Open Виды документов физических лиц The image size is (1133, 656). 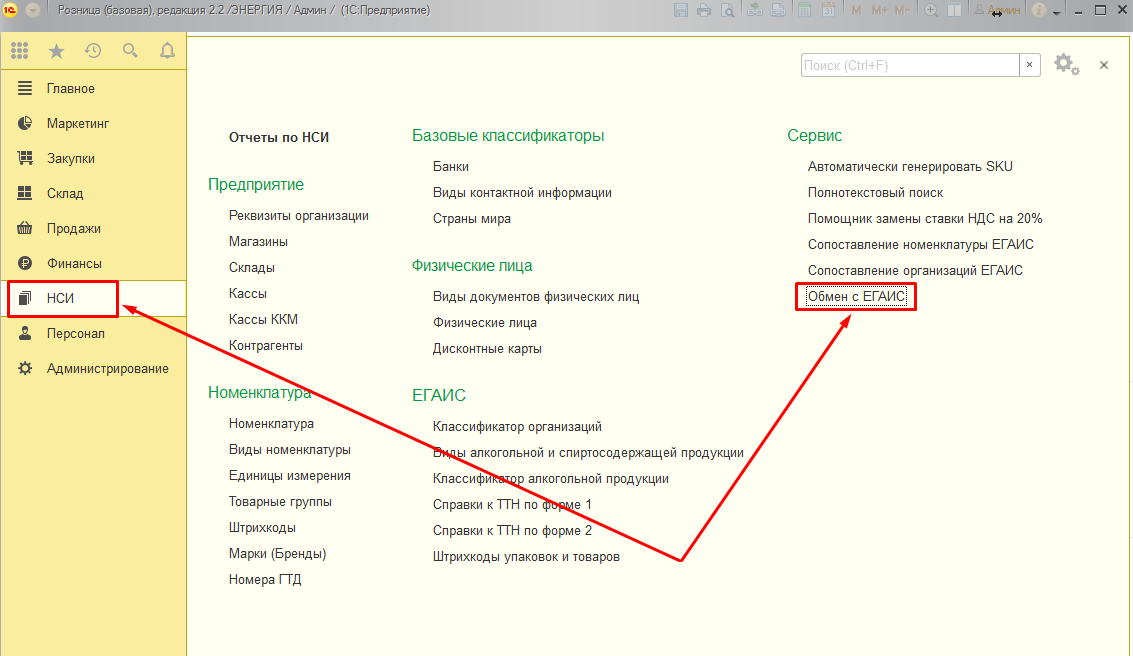(x=536, y=296)
